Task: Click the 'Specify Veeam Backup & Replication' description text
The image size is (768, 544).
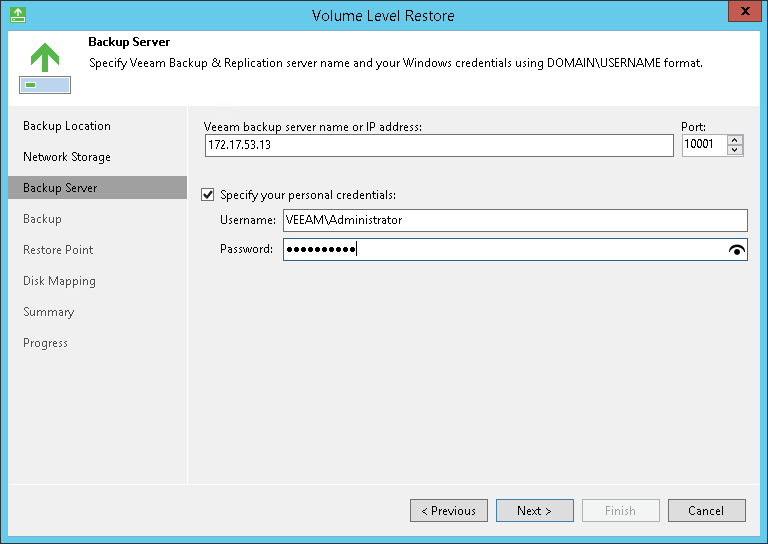Action: [x=396, y=63]
